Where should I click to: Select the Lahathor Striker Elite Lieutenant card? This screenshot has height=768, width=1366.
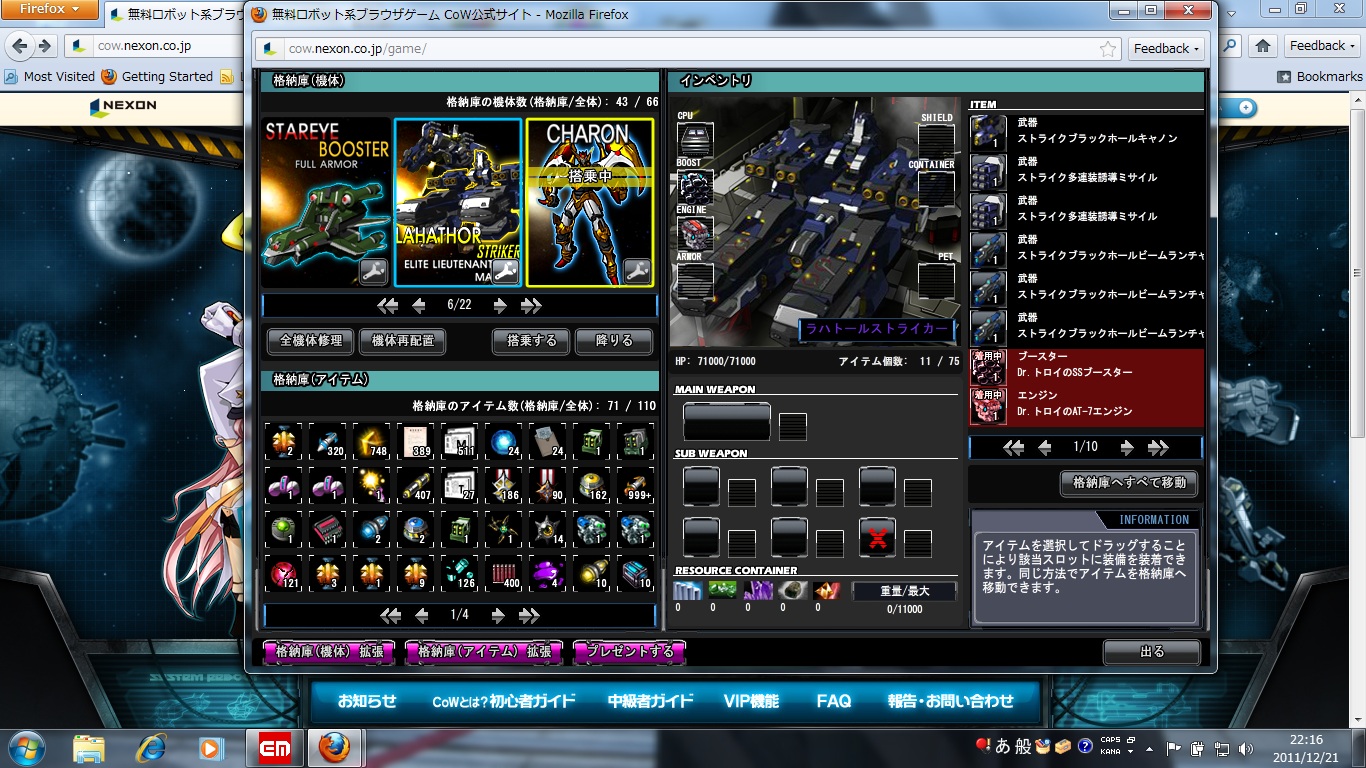point(458,203)
